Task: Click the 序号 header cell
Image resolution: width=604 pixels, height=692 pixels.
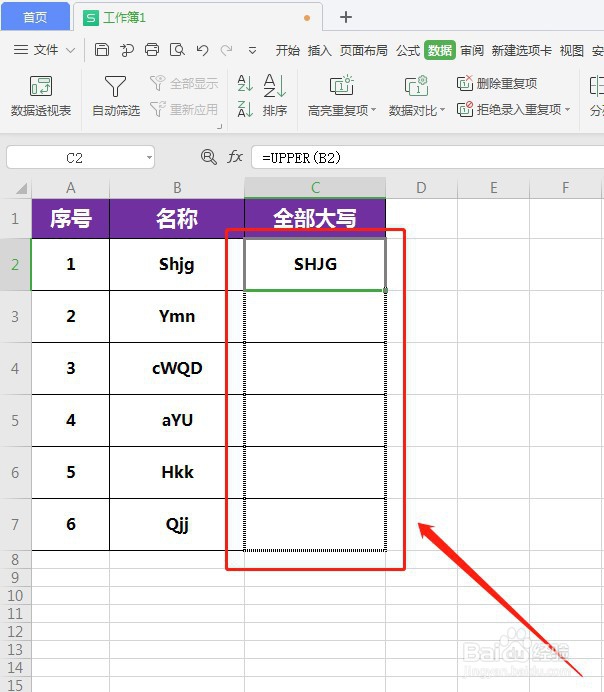Action: click(x=71, y=218)
